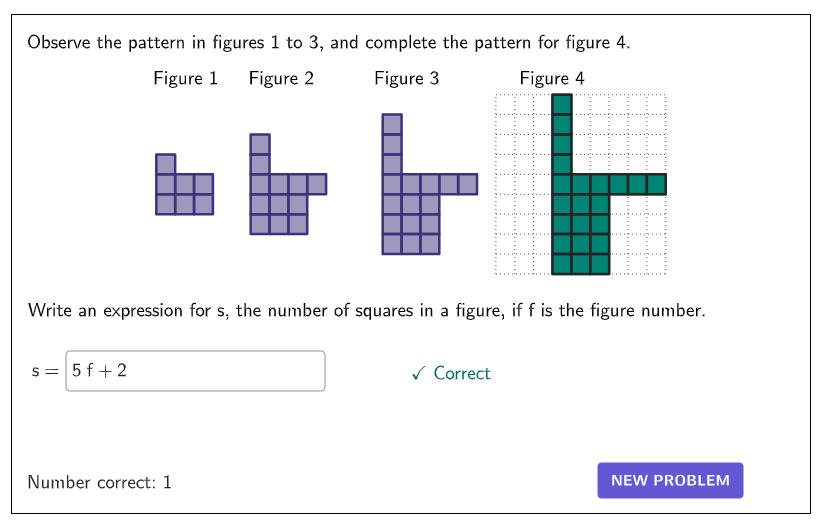Click the Correct feedback text
The image size is (823, 524).
tap(461, 373)
